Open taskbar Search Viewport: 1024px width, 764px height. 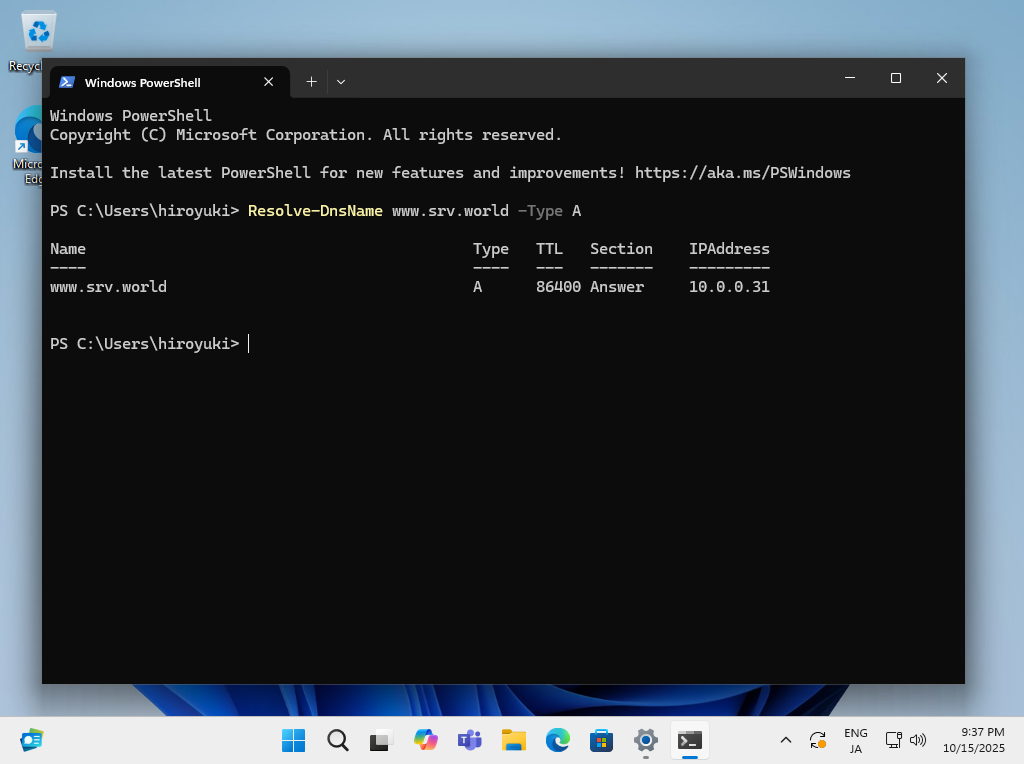(x=338, y=740)
